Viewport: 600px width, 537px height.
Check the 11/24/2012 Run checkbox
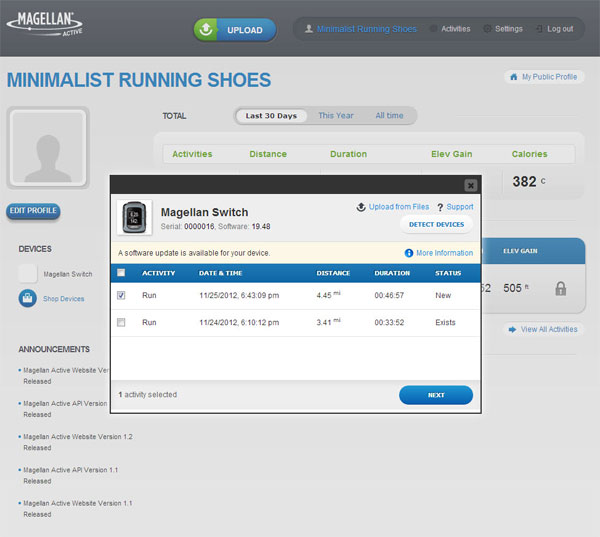pyautogui.click(x=121, y=322)
